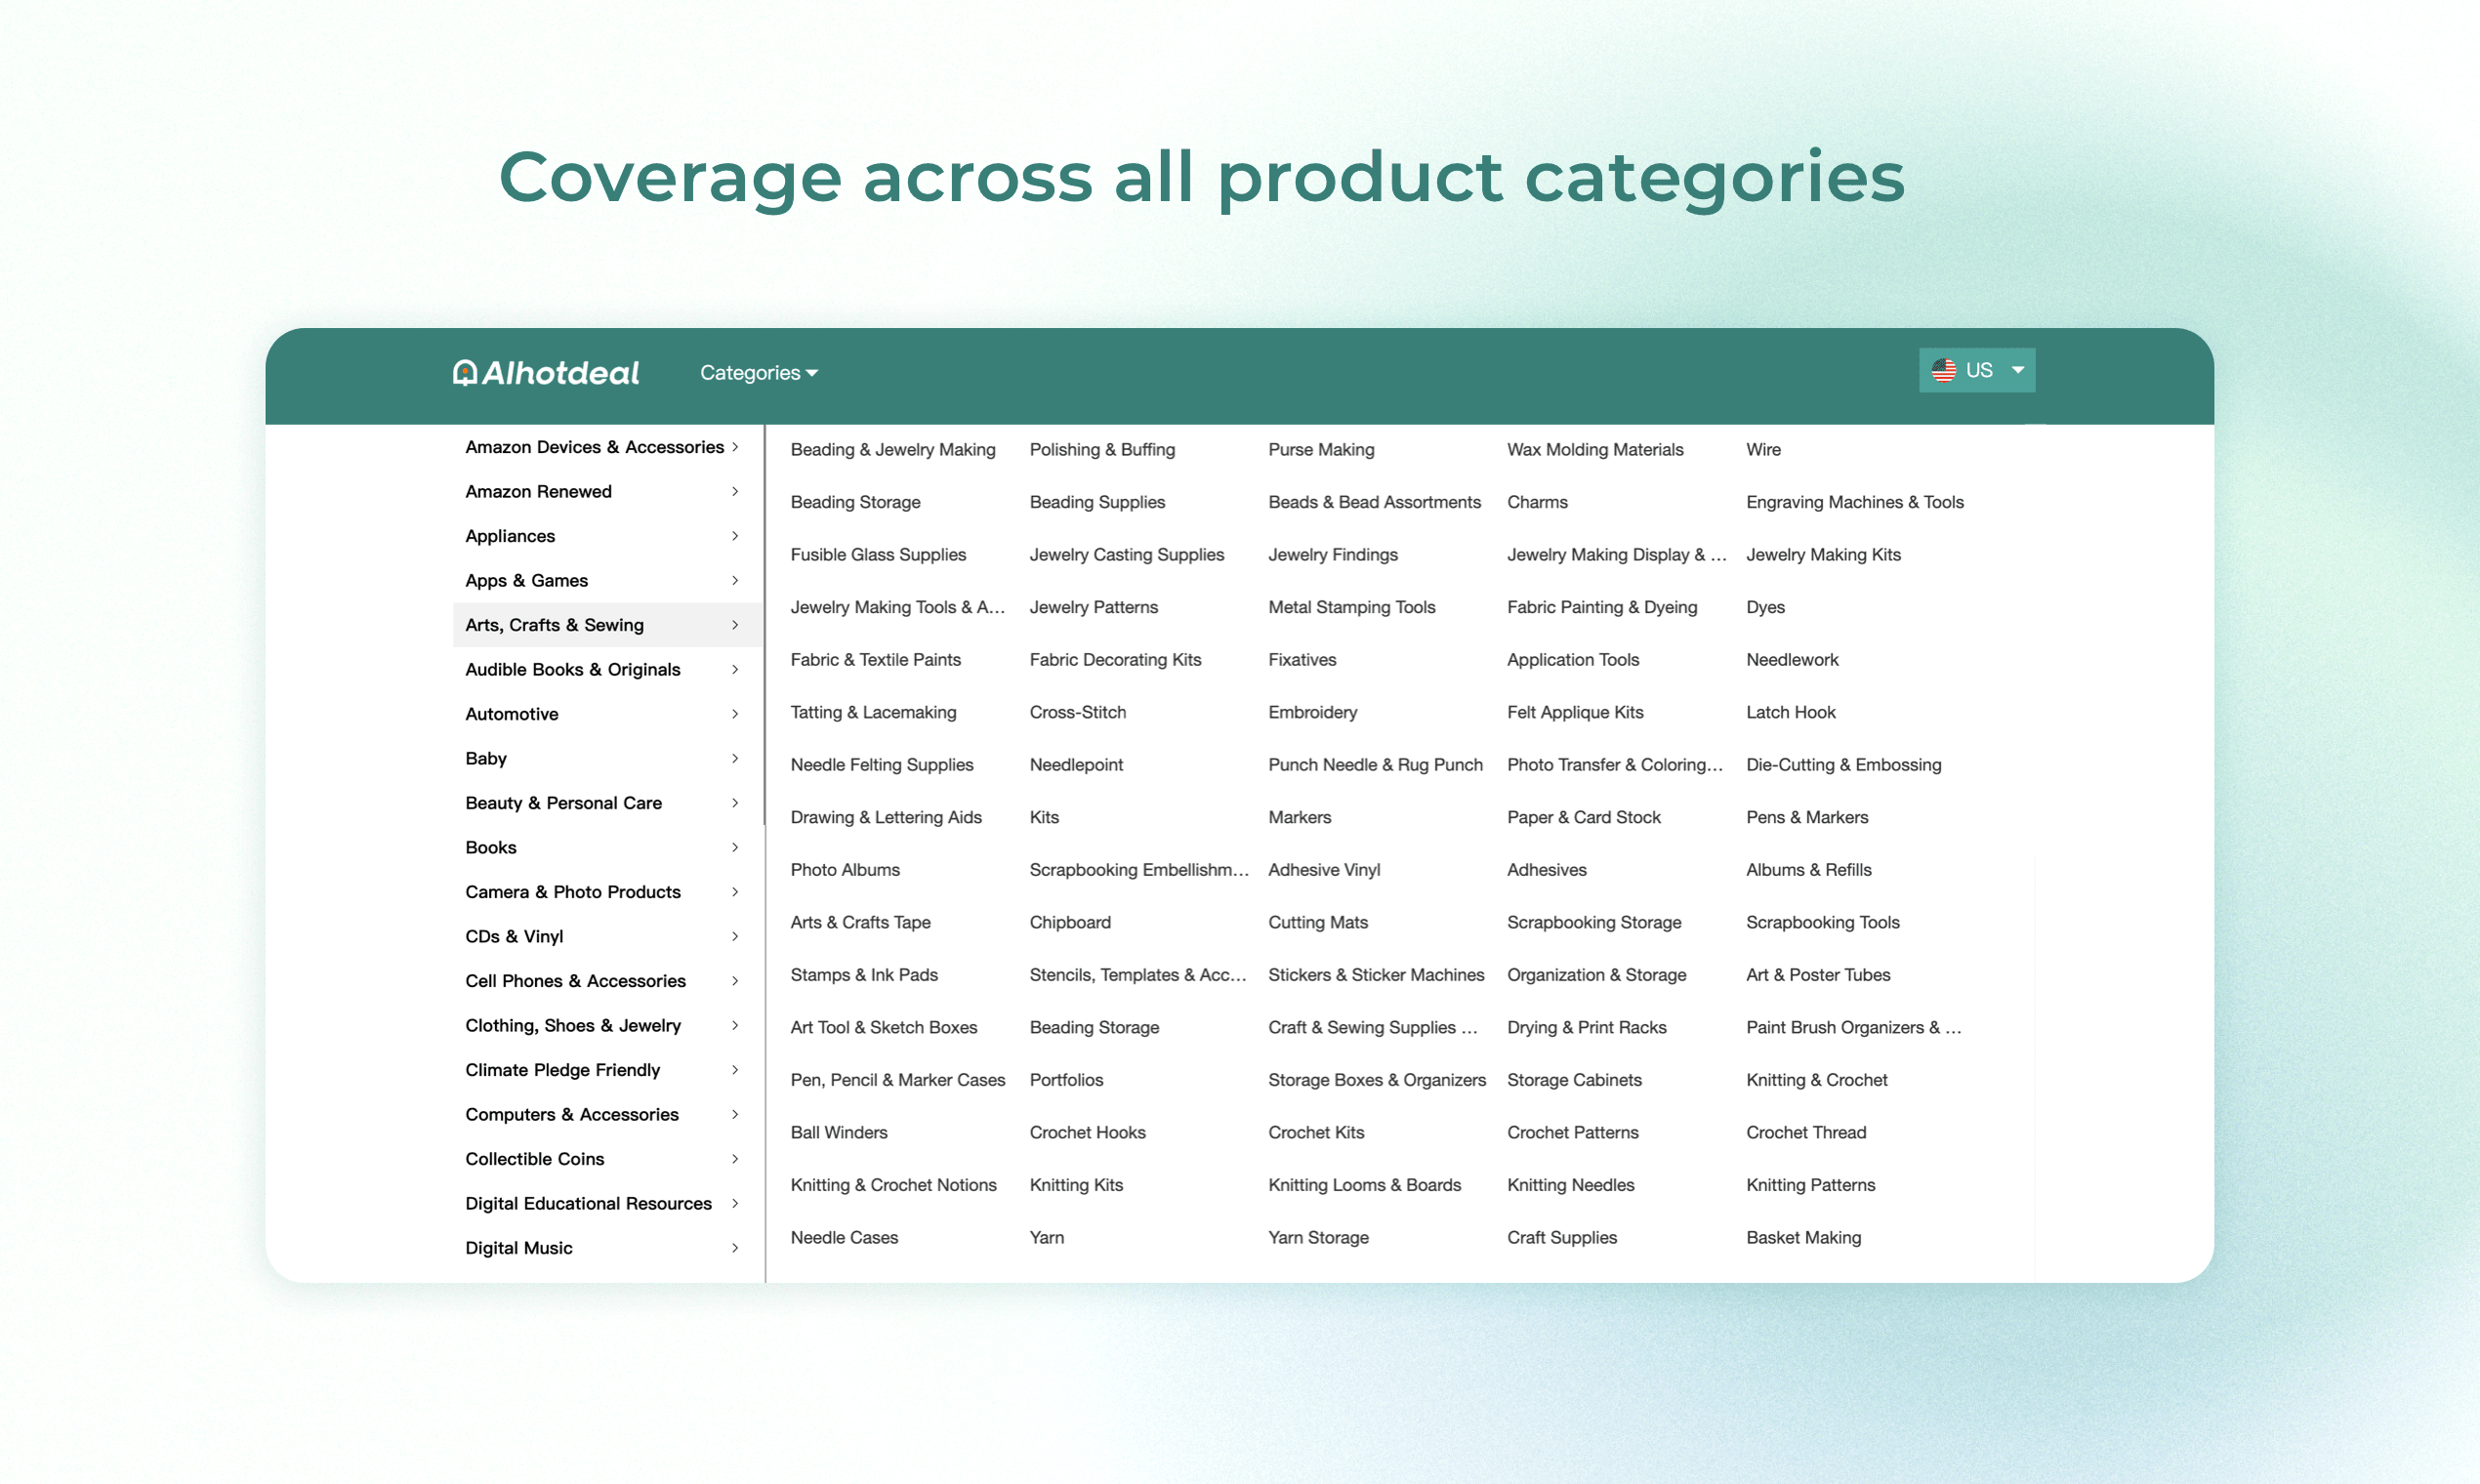Open Engraving Machines & Tools link
Viewport: 2480px width, 1484px height.
tap(1854, 502)
